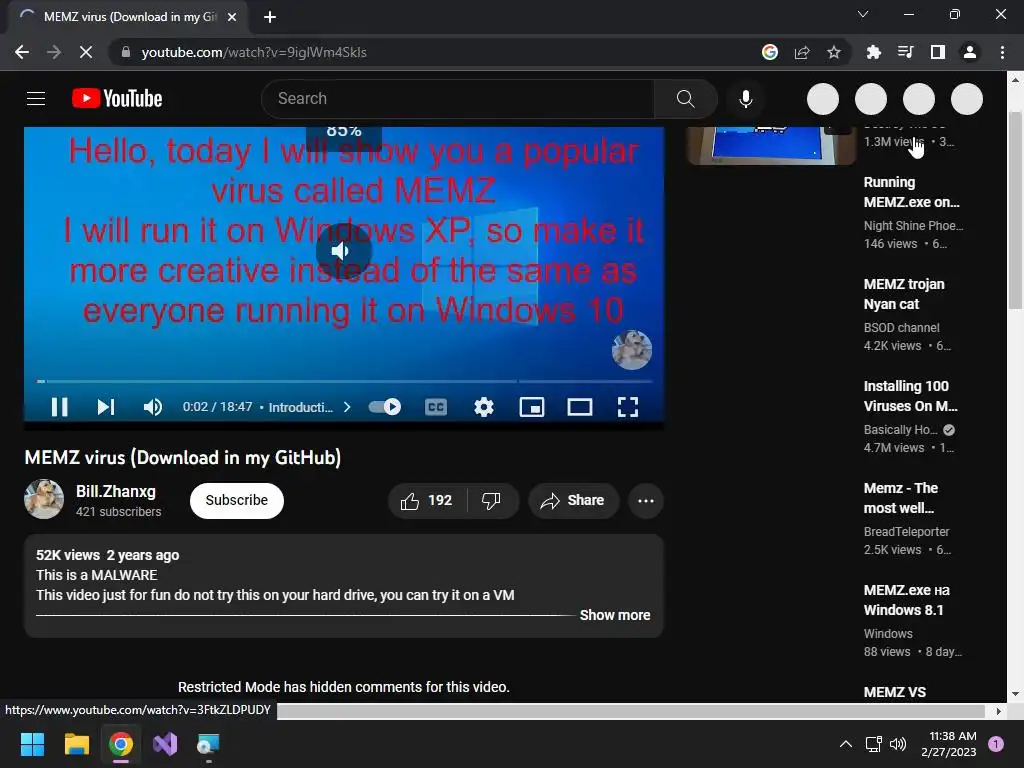Screen dimensions: 1024x768
Task: Open clock showing 11:38 AM
Action: click(948, 744)
